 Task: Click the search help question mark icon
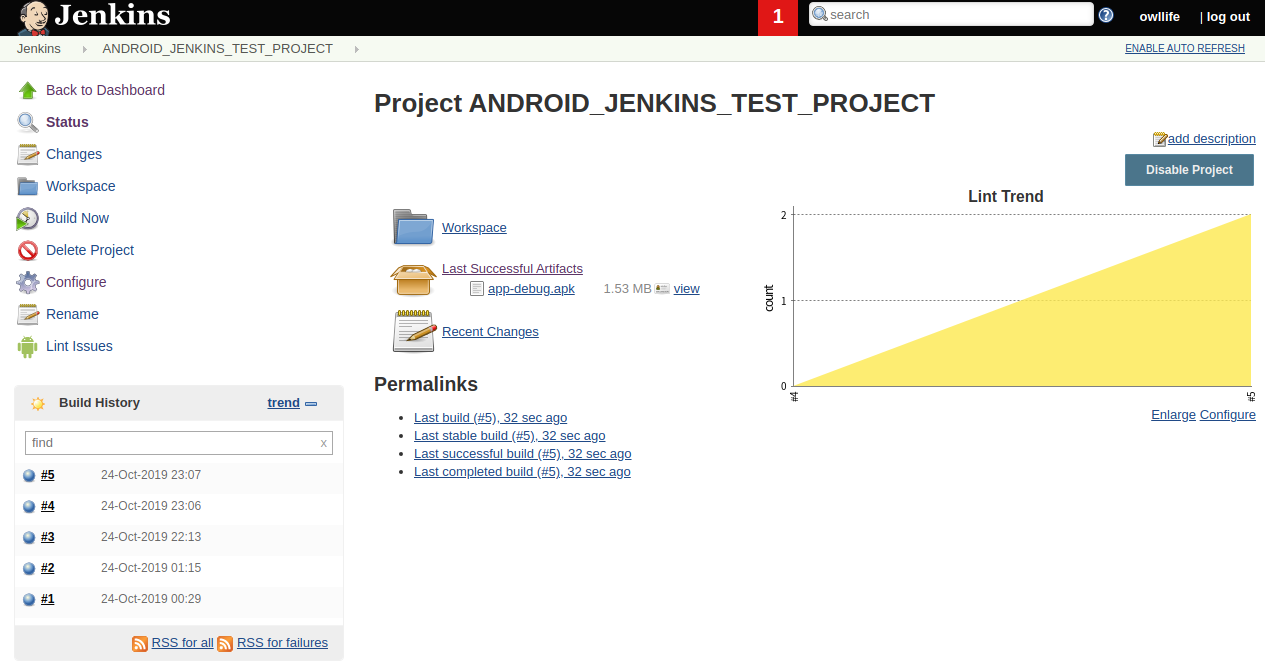(1106, 15)
